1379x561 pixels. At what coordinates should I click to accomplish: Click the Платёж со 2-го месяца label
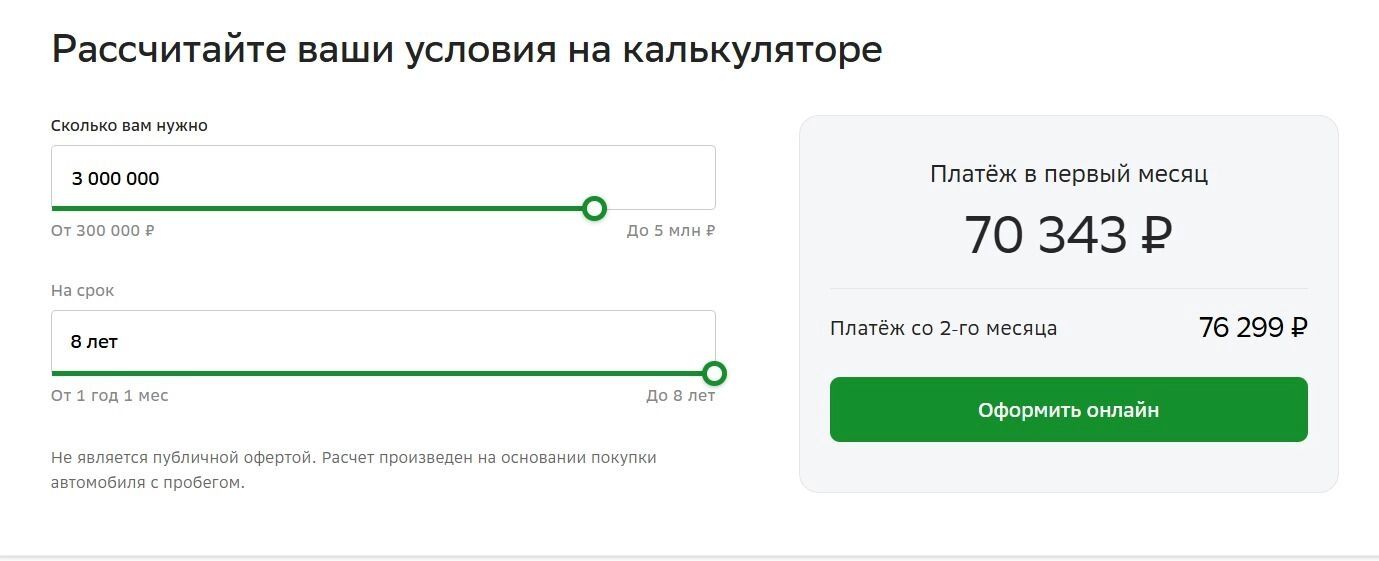tap(943, 328)
